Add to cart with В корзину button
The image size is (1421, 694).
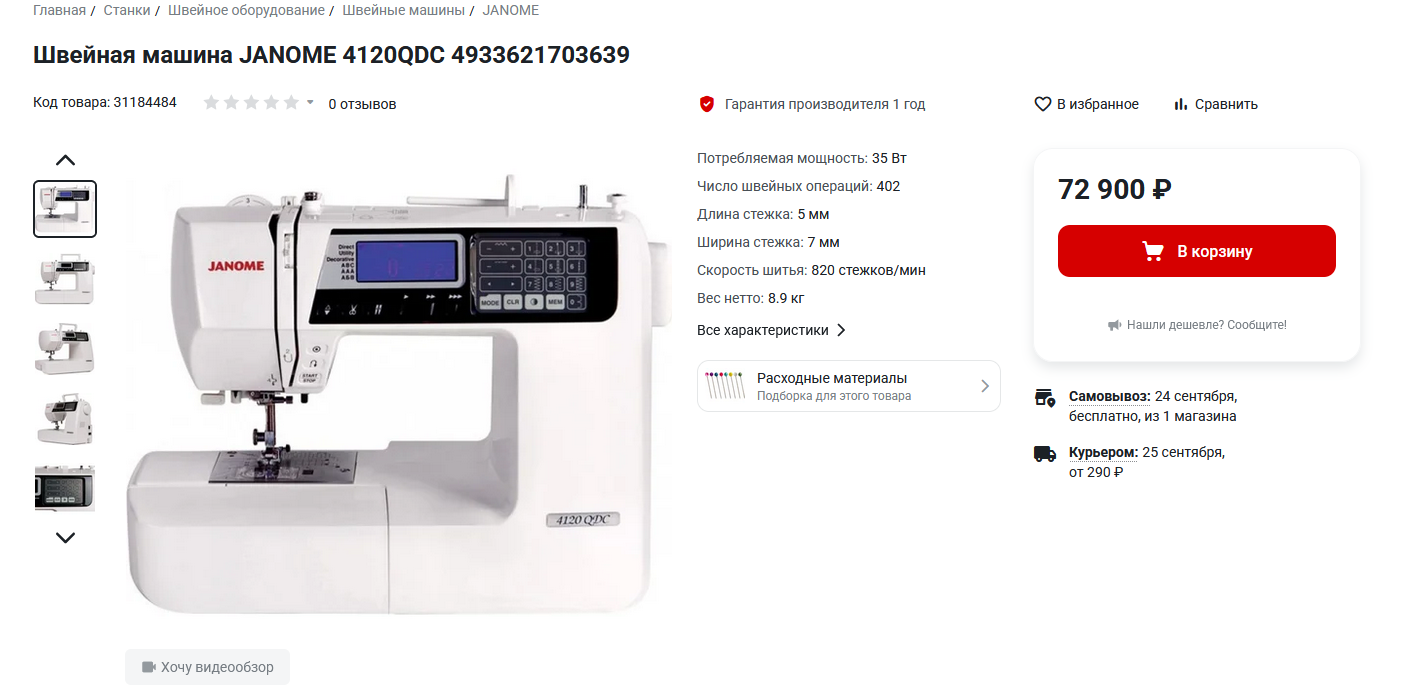pyautogui.click(x=1197, y=251)
